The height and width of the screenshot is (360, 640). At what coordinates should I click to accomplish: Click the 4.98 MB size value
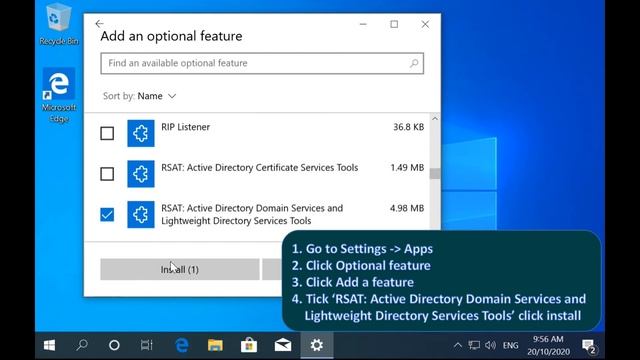pos(407,208)
